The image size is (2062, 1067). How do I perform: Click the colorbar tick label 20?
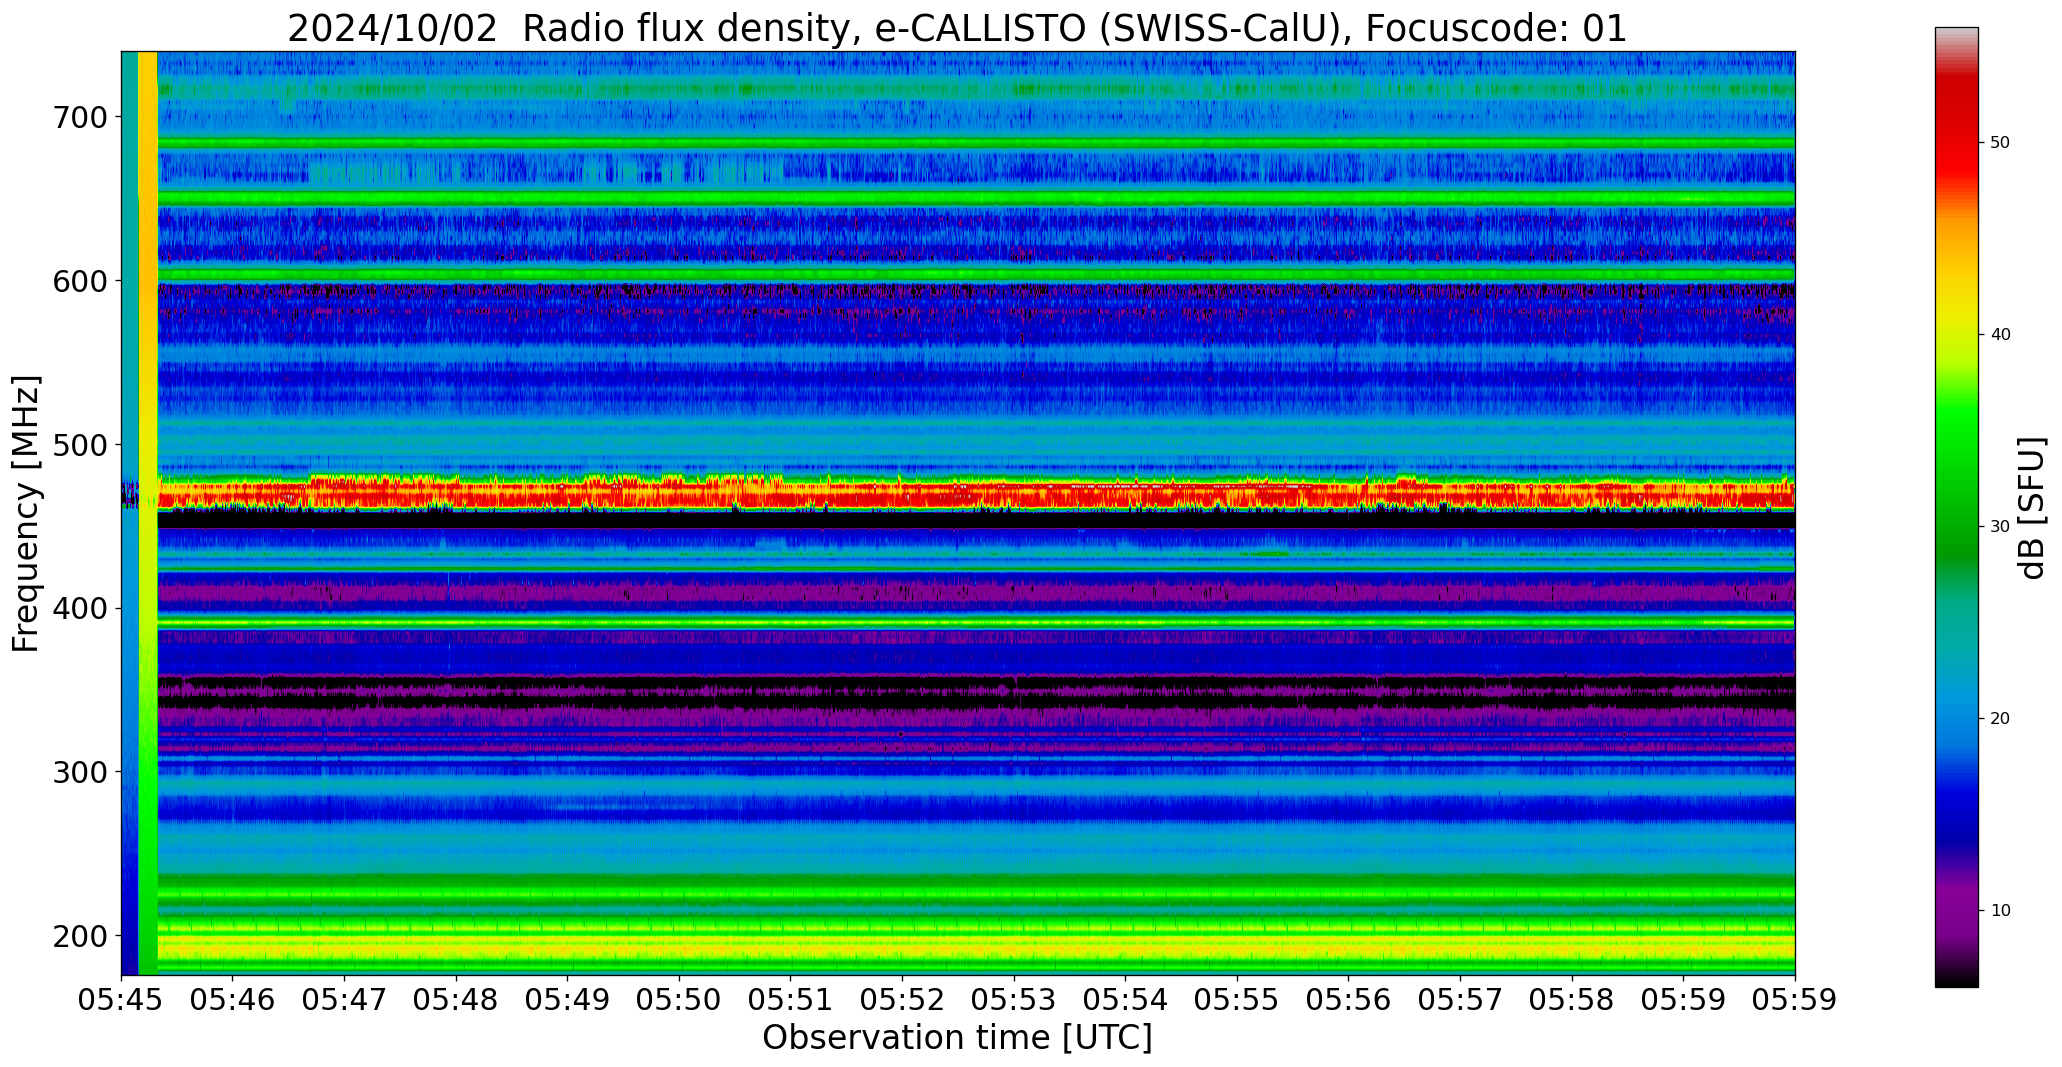coord(2001,718)
